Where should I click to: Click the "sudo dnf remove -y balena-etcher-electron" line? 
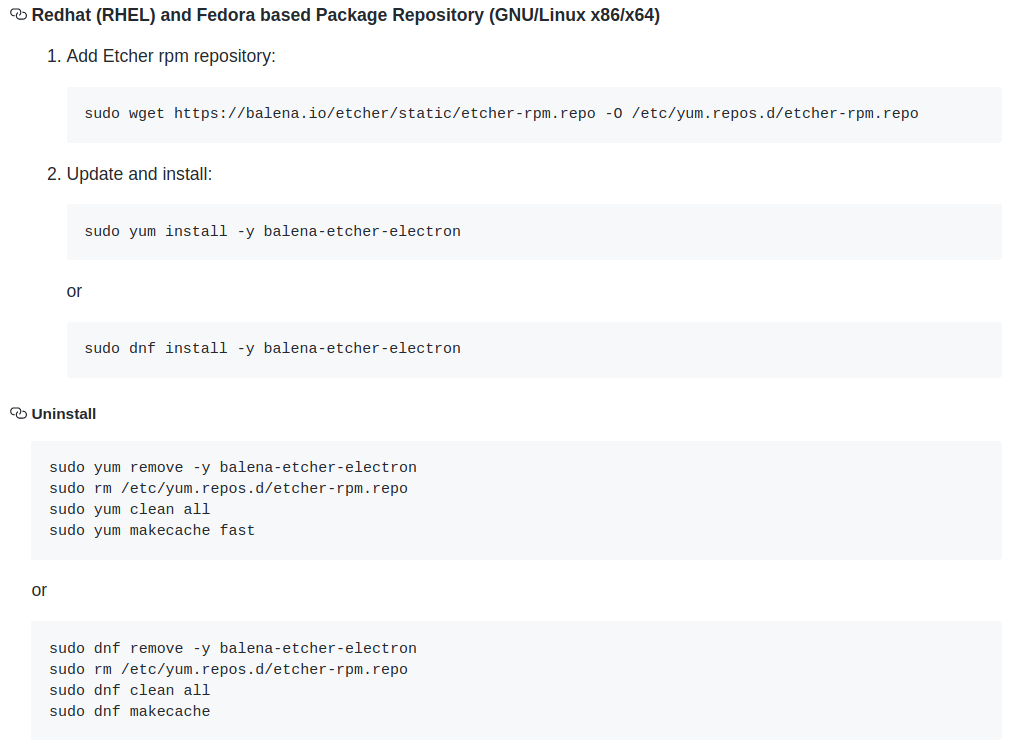point(233,649)
